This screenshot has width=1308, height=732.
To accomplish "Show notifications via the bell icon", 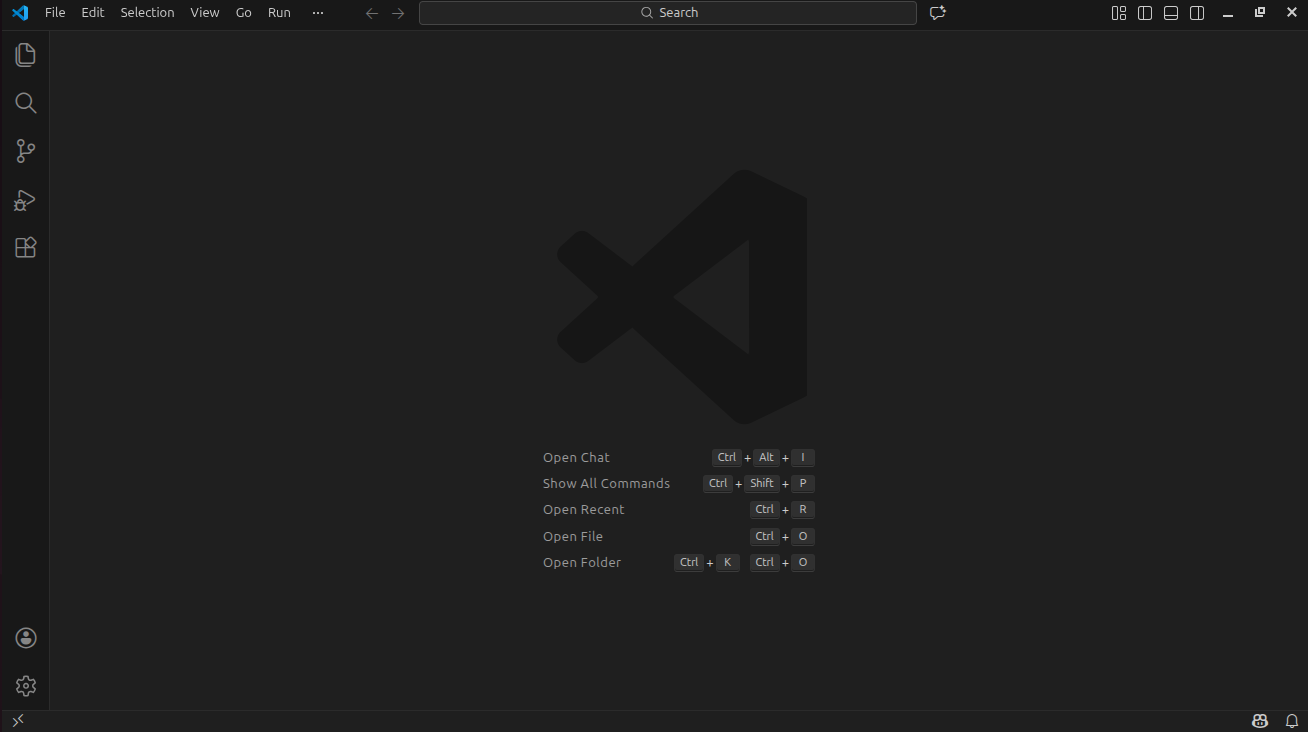I will click(1291, 721).
